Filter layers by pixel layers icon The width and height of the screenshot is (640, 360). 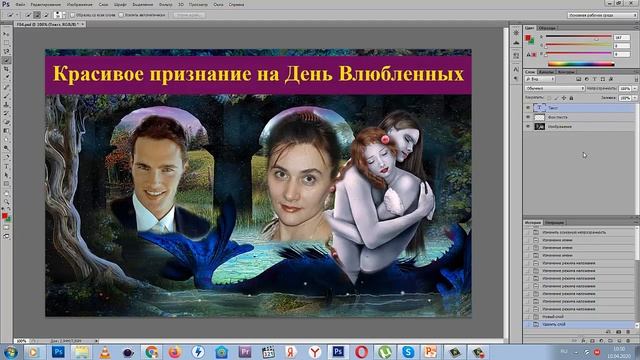(578, 79)
